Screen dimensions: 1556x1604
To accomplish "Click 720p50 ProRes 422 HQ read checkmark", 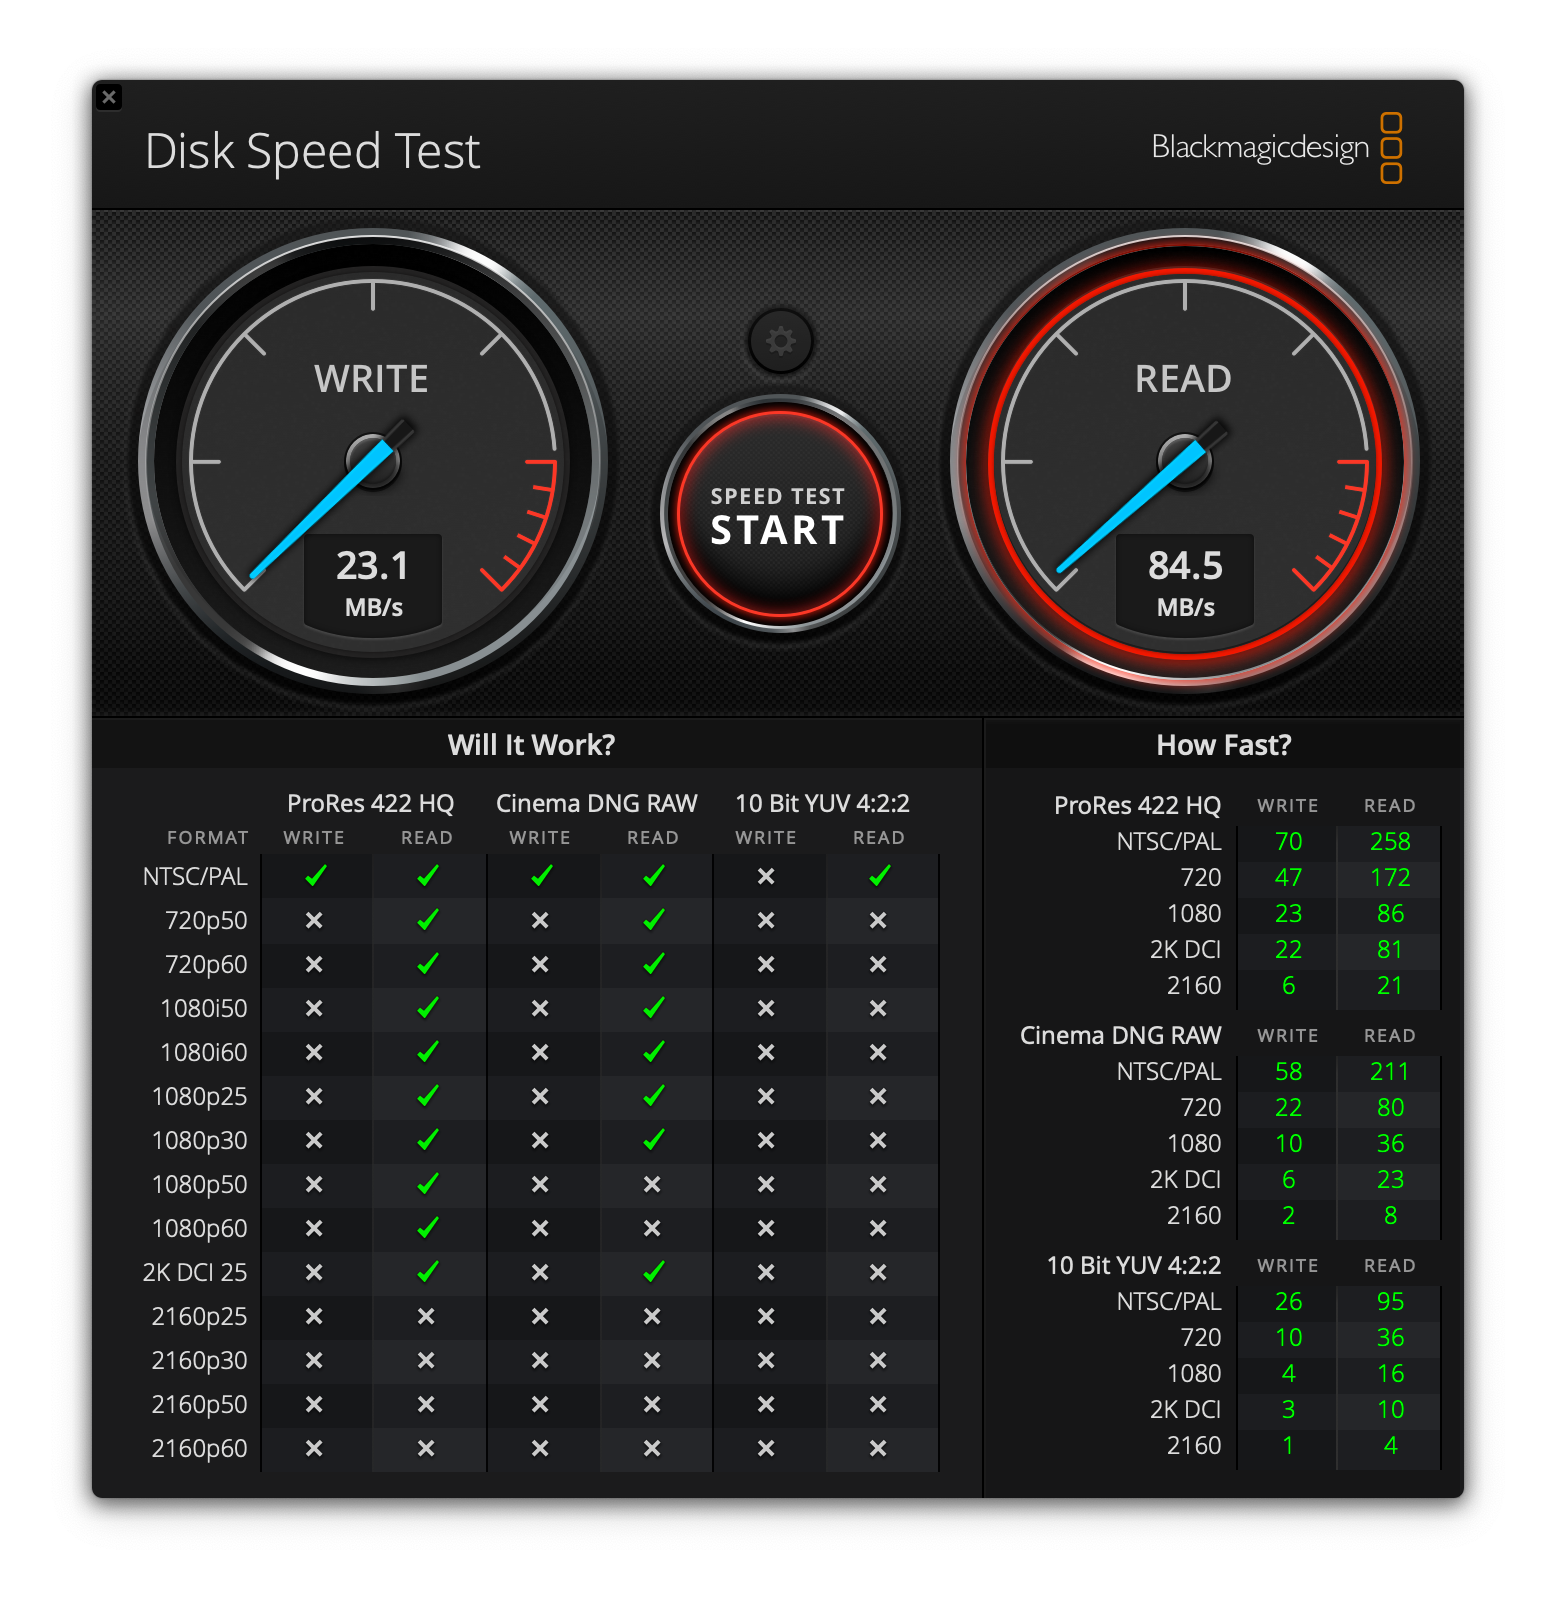I will (428, 920).
